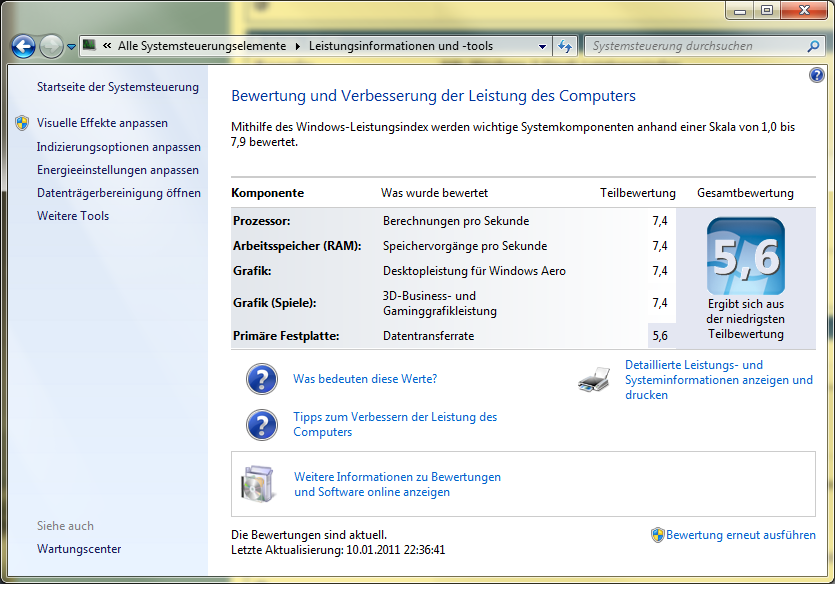Click the 5,6 Teilbewertung for Primäre Festplatte

(x=660, y=336)
